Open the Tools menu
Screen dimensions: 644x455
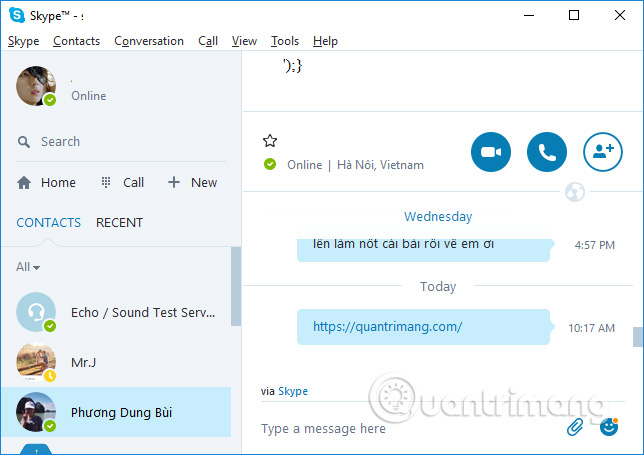click(x=285, y=41)
